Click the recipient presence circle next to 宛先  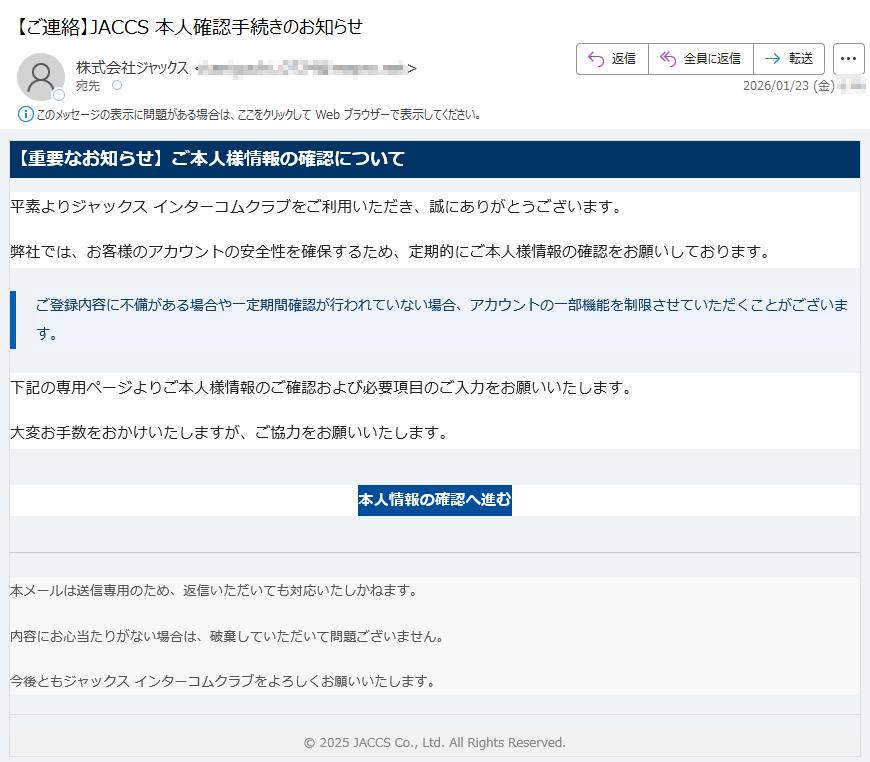click(117, 86)
